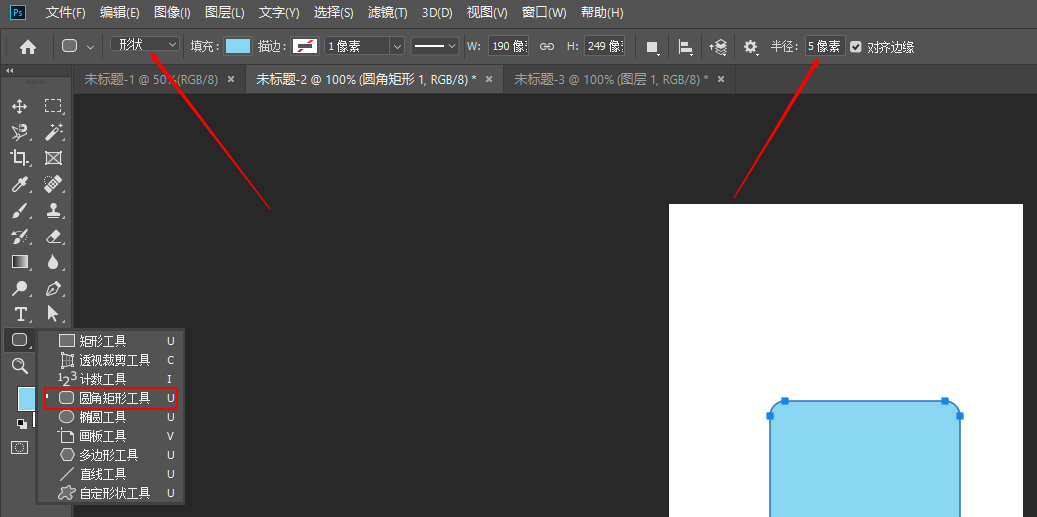Select the Rectangular Marquee tool
This screenshot has width=1037, height=517.
(x=53, y=106)
